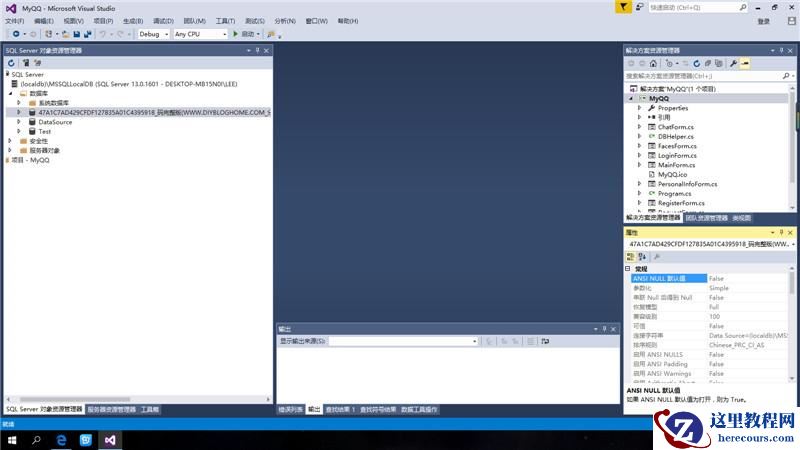
Task: Select DBHelper.cs in Solution Explorer
Action: pyautogui.click(x=676, y=137)
